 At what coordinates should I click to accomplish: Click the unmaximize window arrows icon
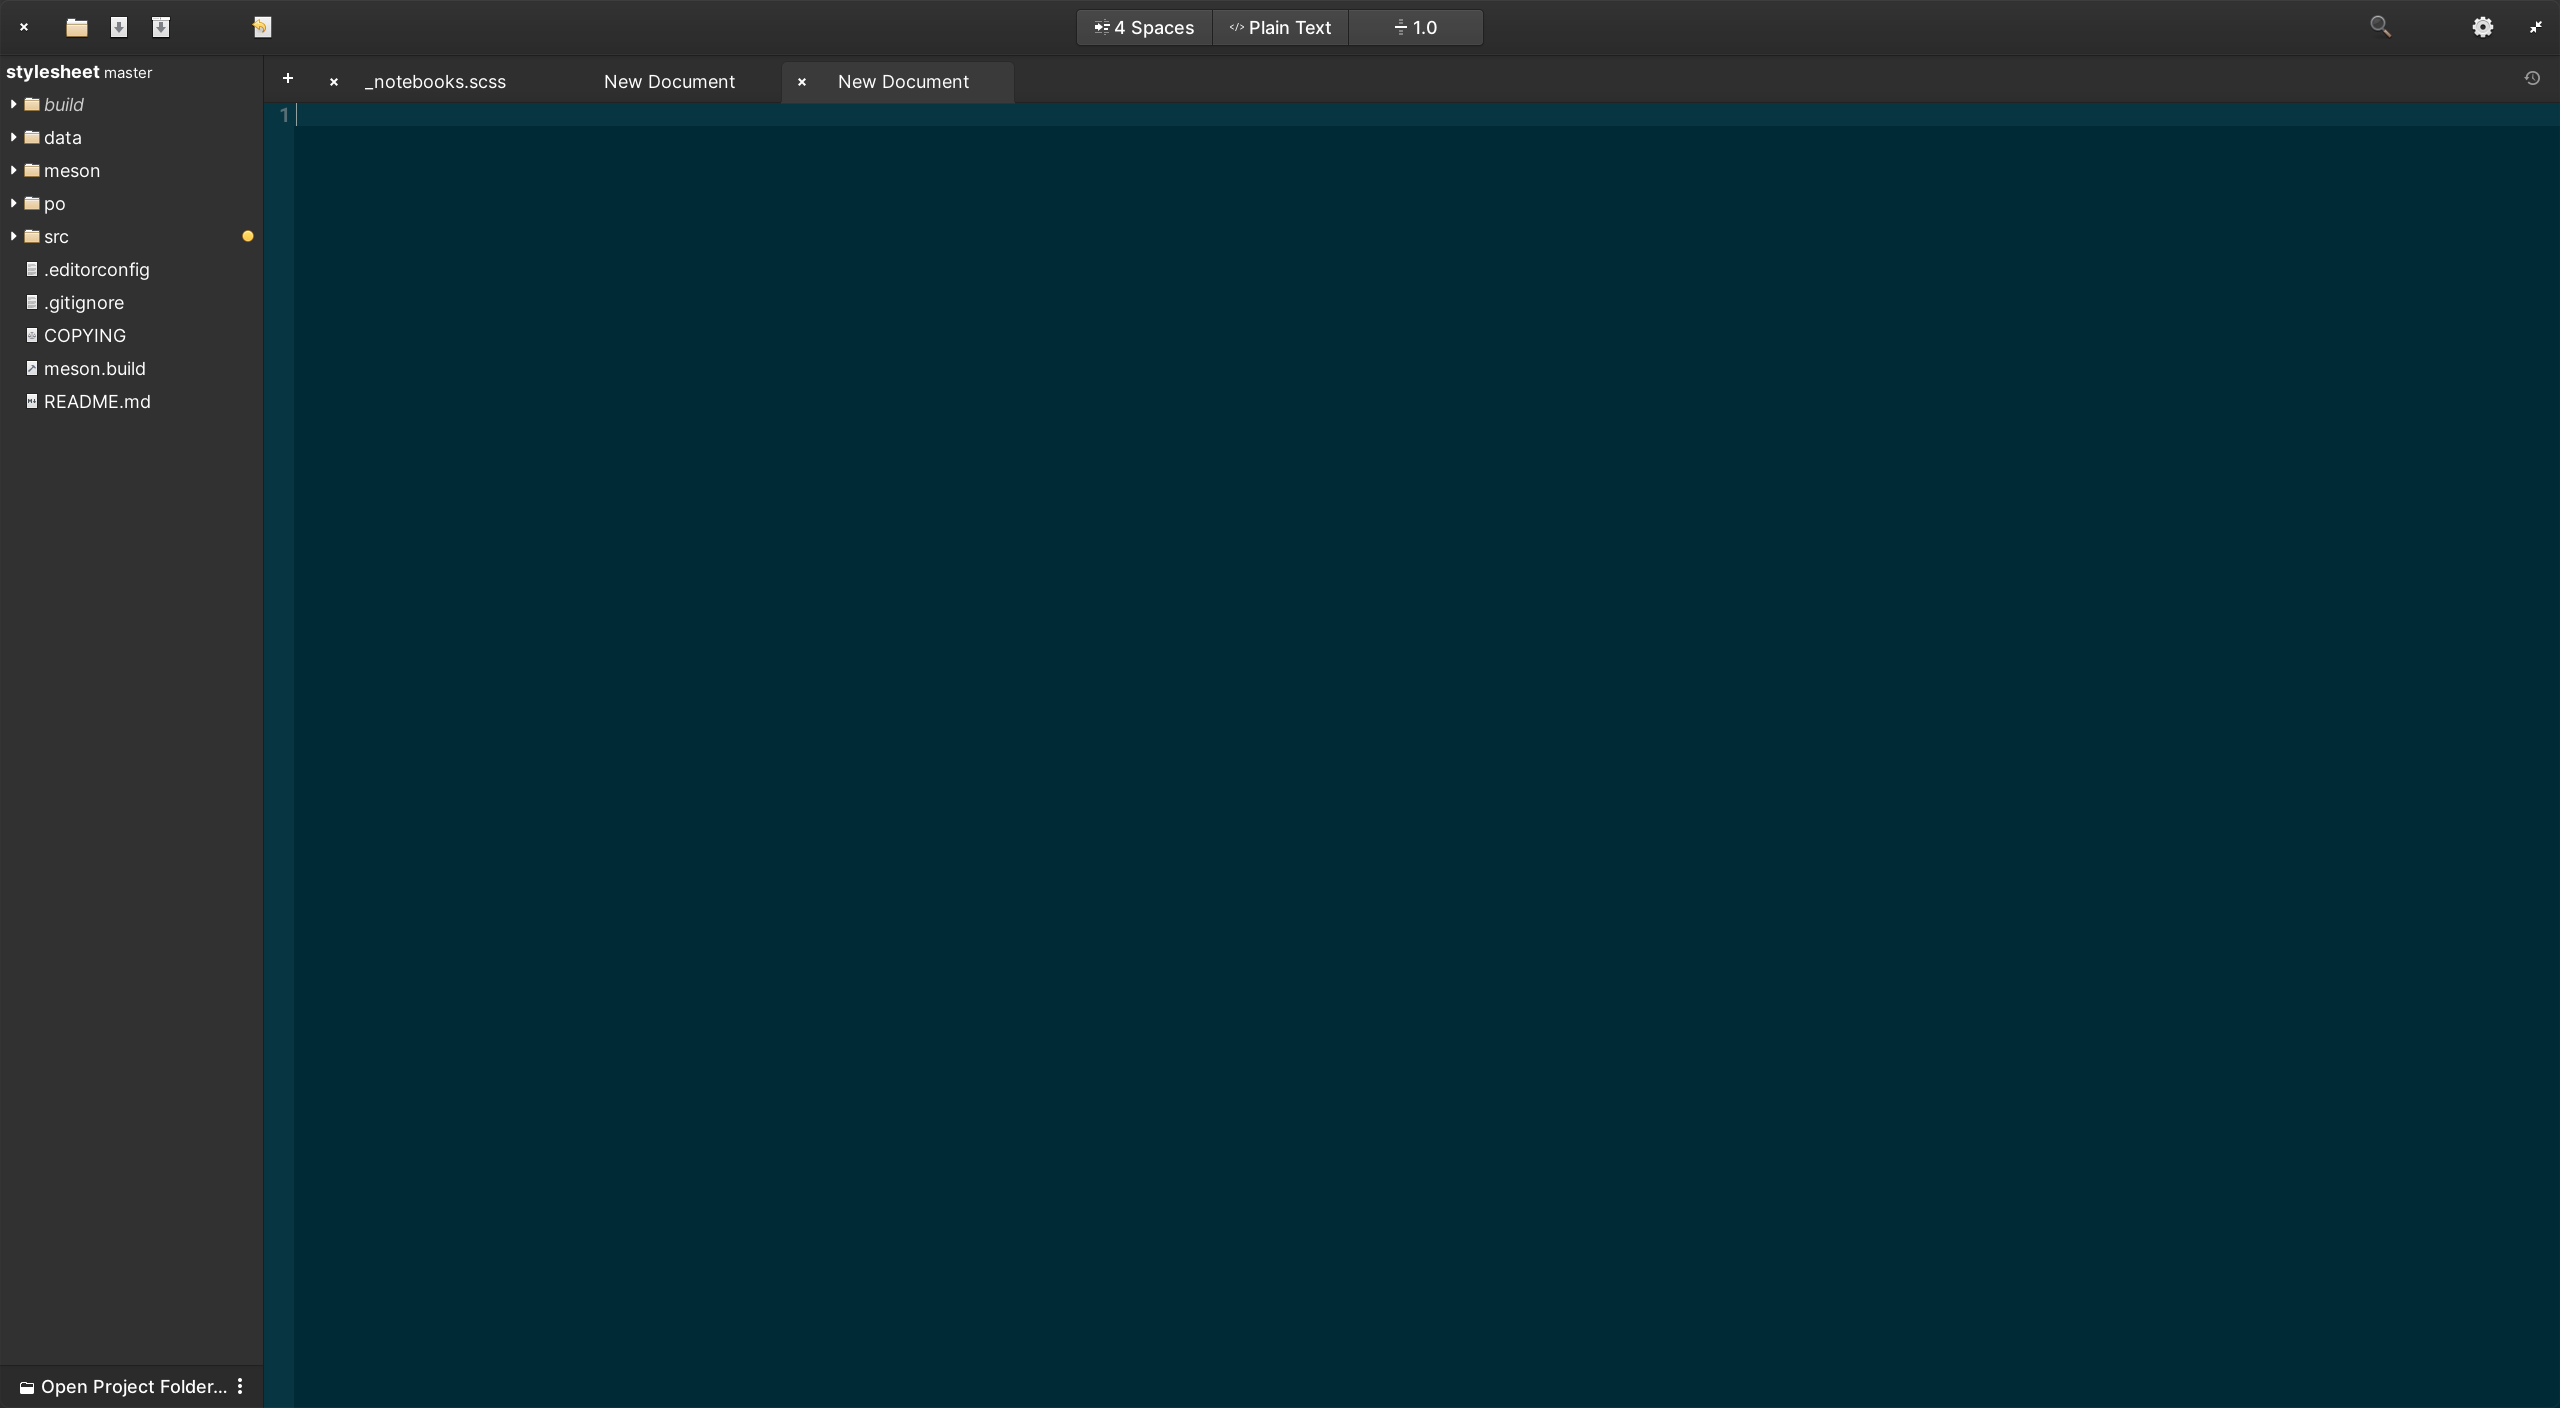click(x=2536, y=27)
